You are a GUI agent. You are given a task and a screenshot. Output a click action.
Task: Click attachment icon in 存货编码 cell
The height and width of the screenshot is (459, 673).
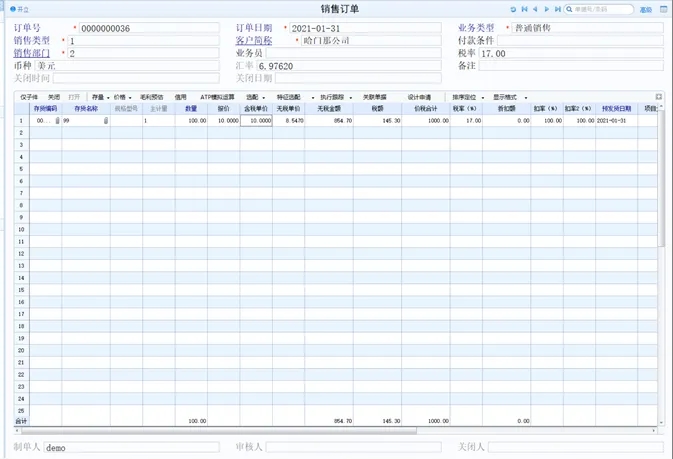tap(57, 120)
